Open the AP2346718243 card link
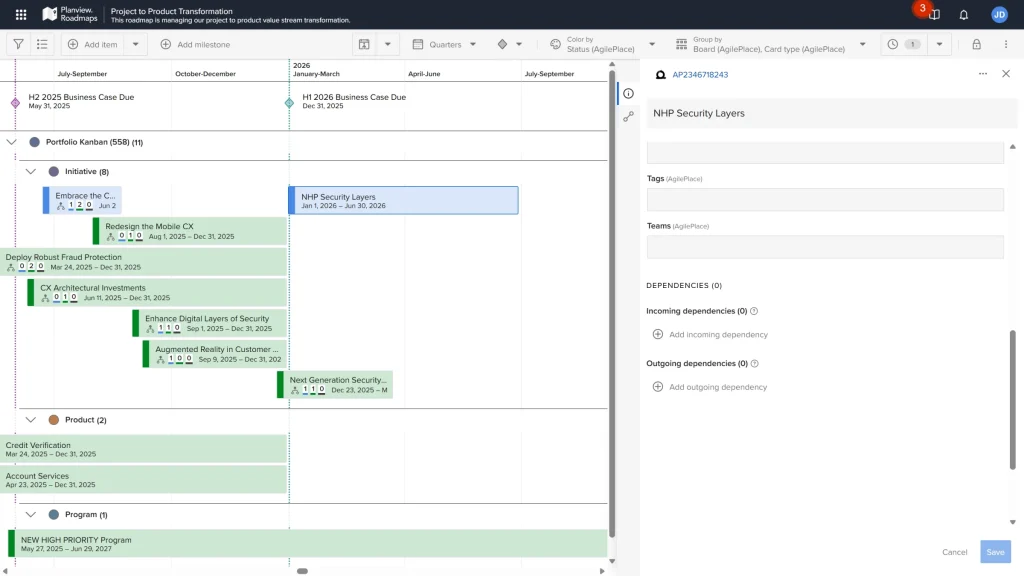The width and height of the screenshot is (1024, 576). 700,74
